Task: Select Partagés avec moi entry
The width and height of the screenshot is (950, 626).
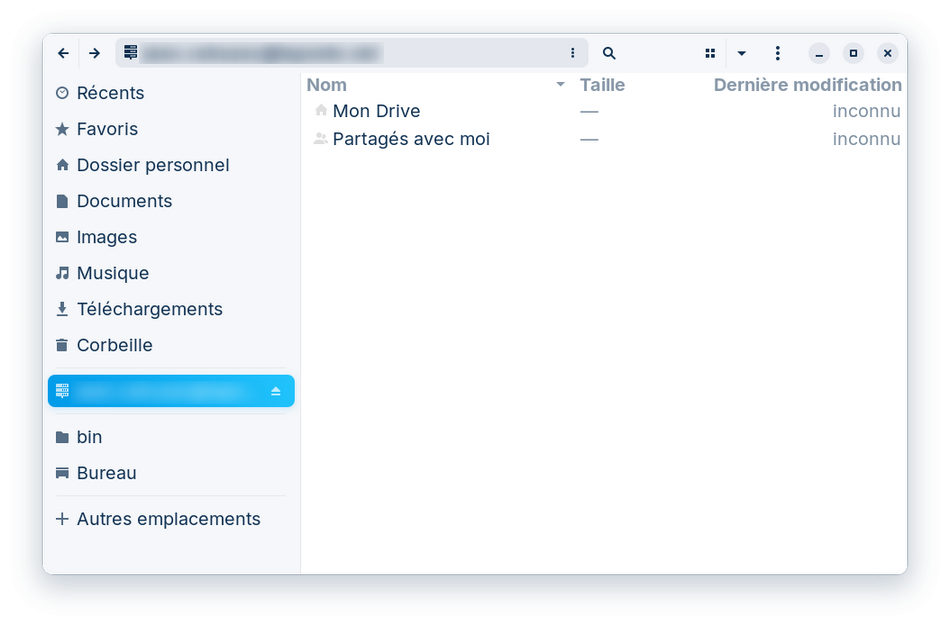Action: (x=411, y=139)
